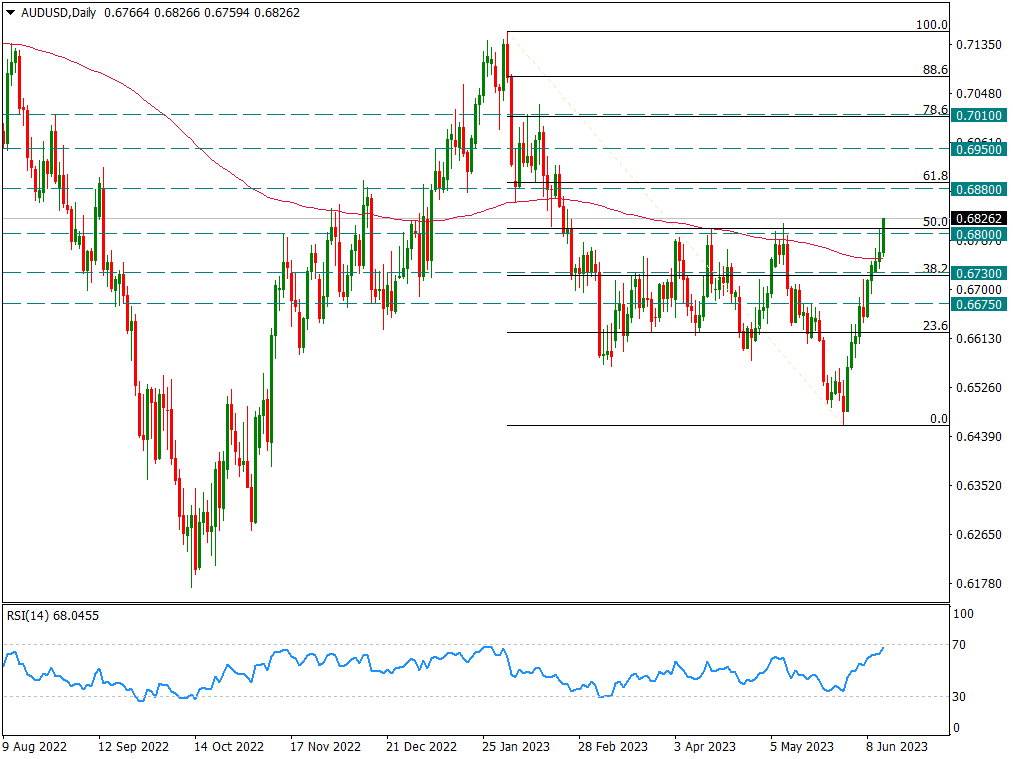Click the Fibonacci 38.2 level label
The height and width of the screenshot is (759, 1013).
(x=935, y=269)
